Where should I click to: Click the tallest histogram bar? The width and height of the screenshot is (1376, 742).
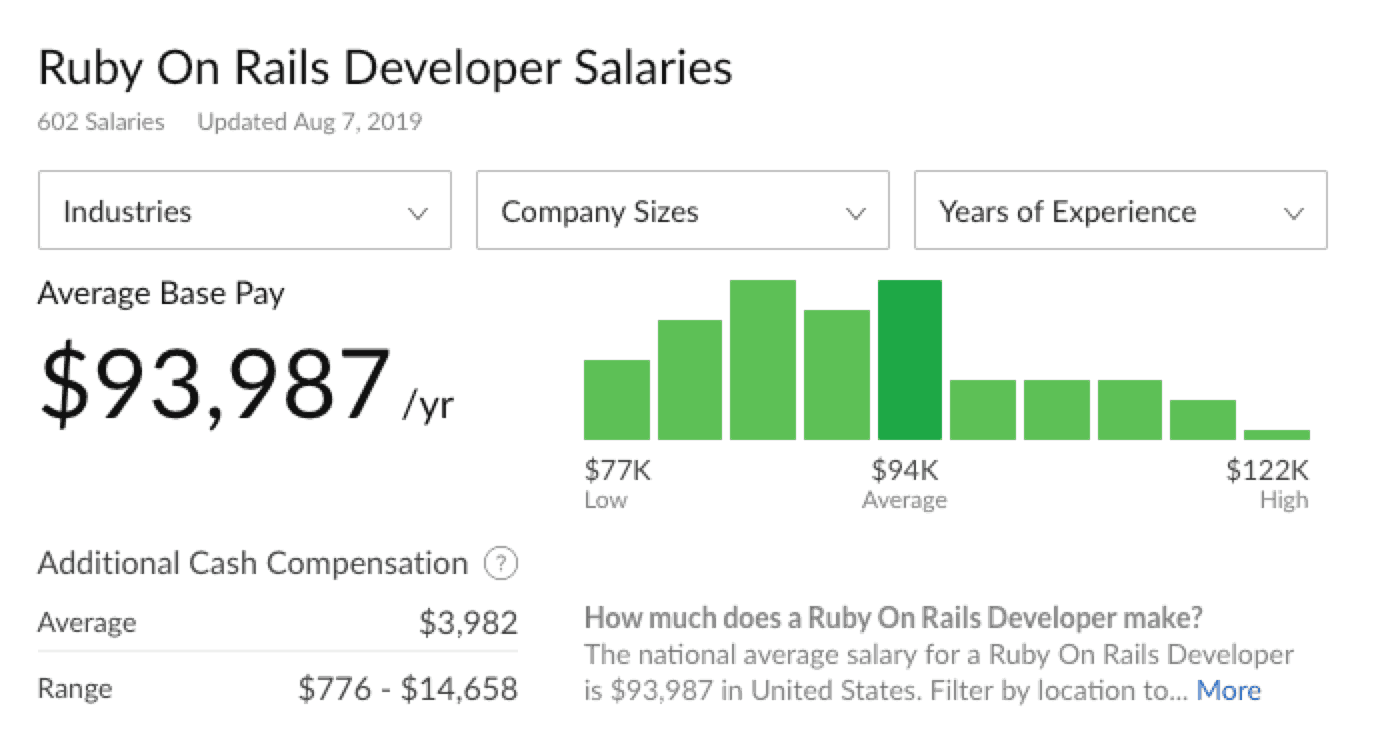pyautogui.click(x=763, y=360)
